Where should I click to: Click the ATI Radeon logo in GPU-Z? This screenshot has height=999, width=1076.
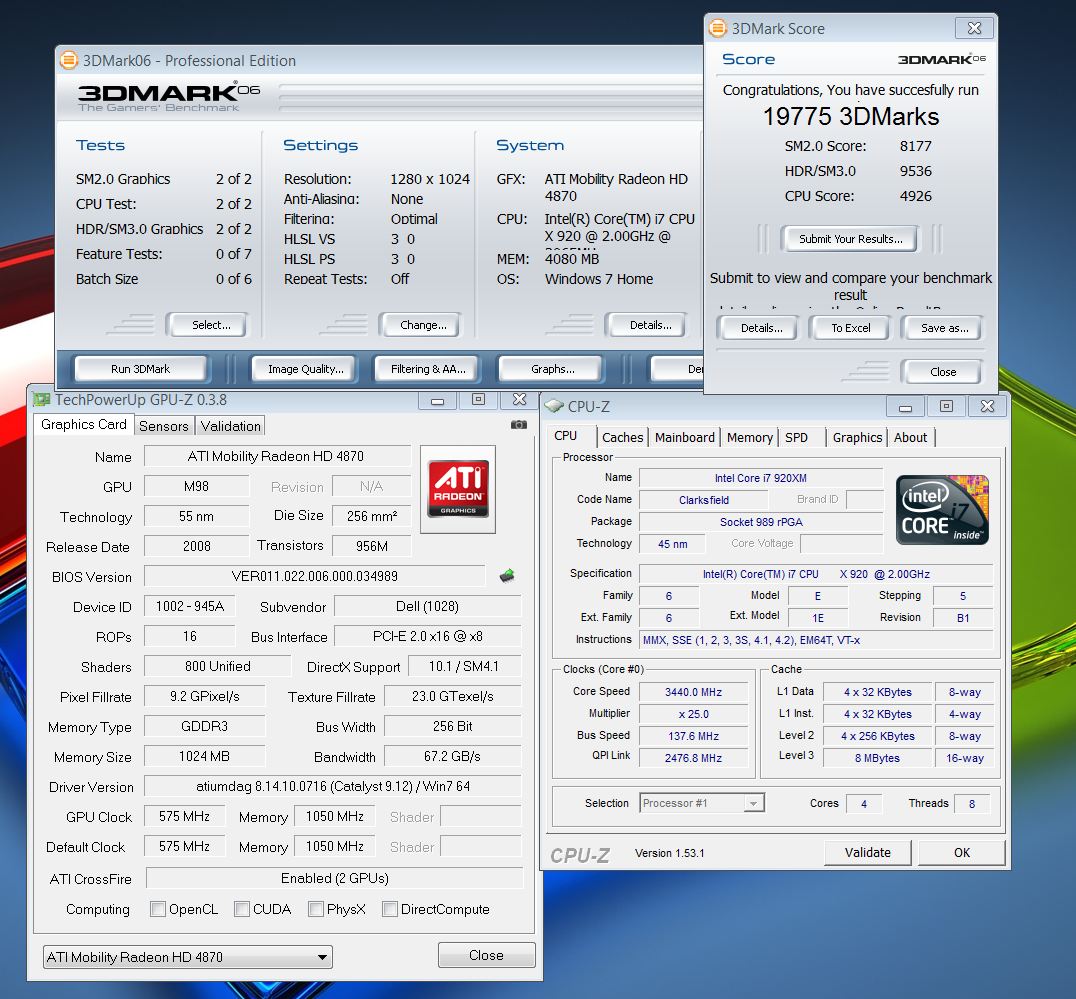tap(458, 489)
